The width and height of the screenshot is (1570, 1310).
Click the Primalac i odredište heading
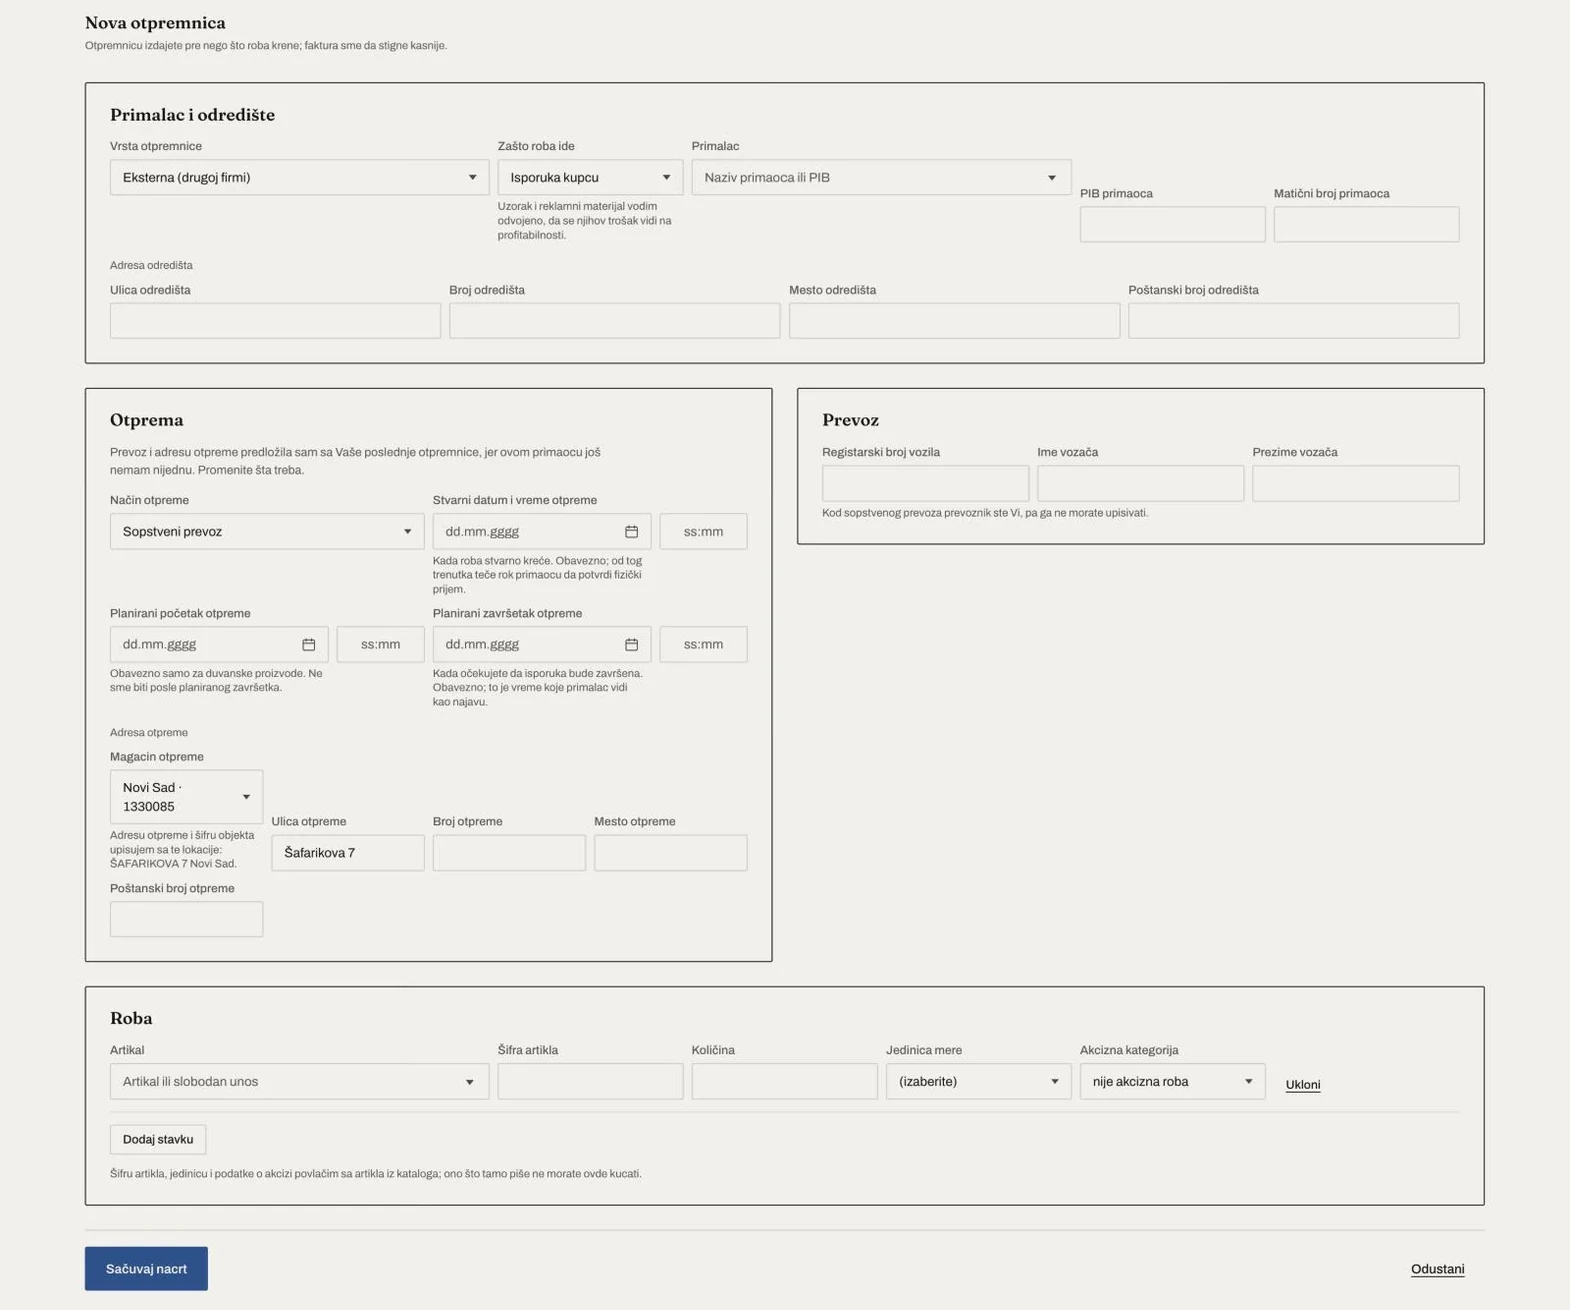pos(192,114)
